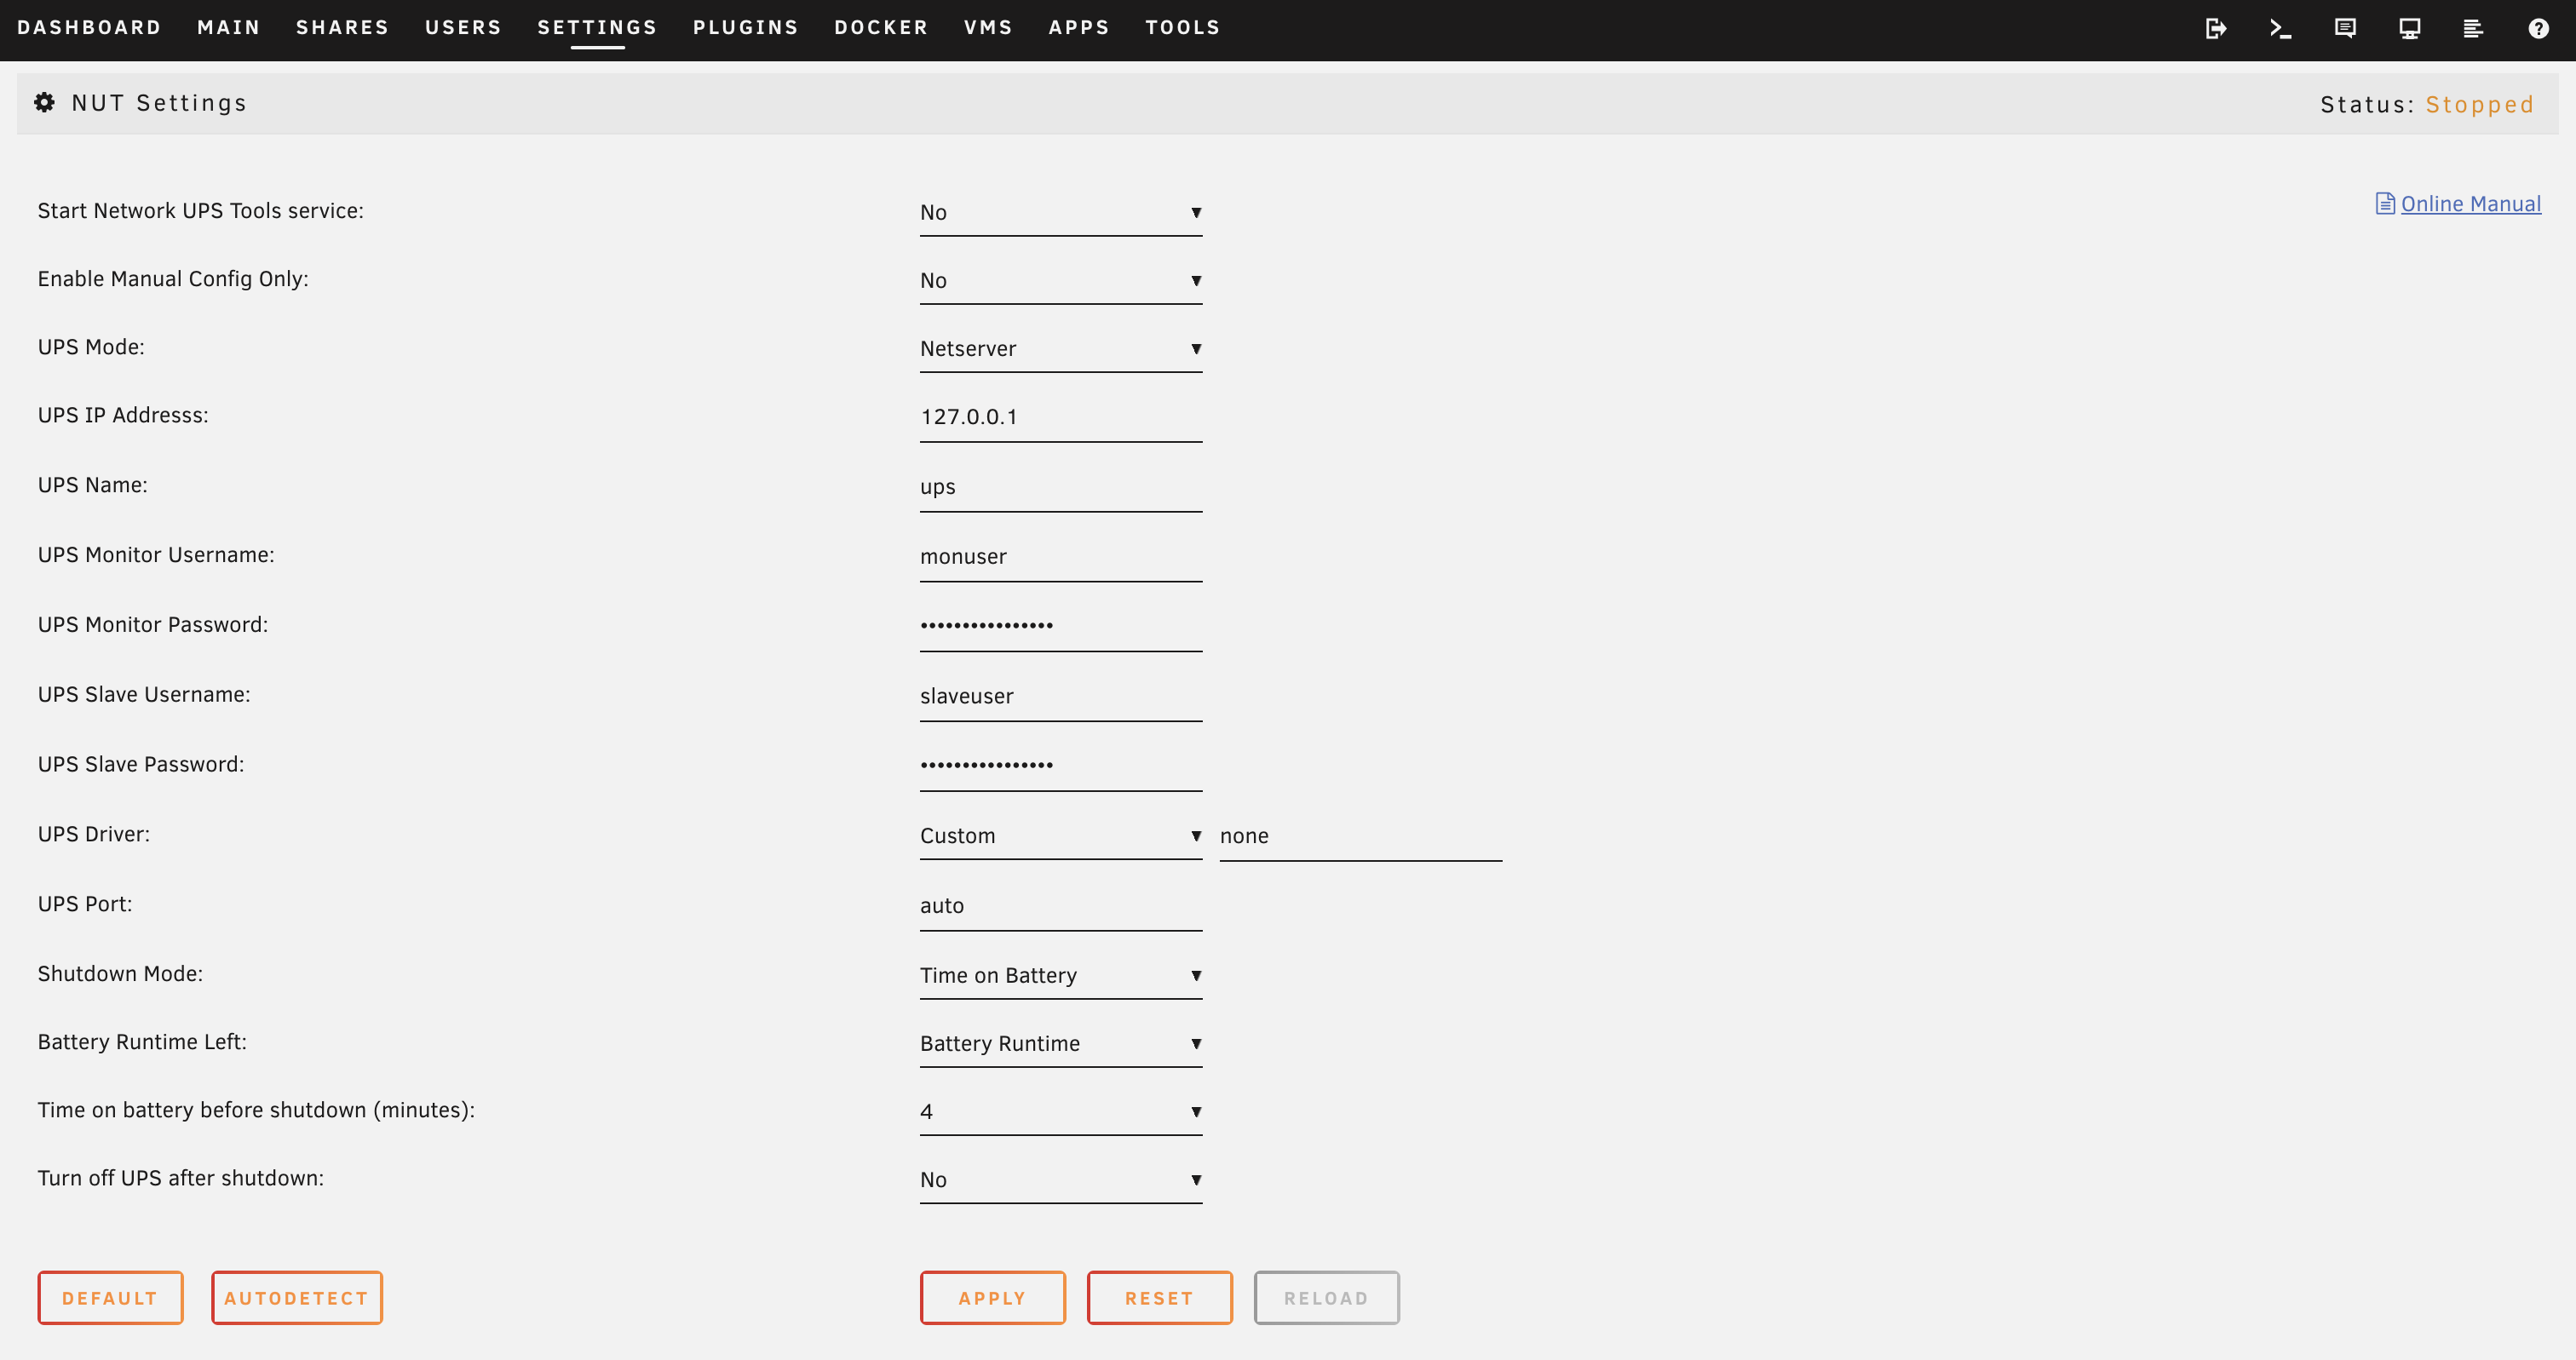The image size is (2576, 1360).
Task: Click the UPS IP Address field
Action: [x=1061, y=417]
